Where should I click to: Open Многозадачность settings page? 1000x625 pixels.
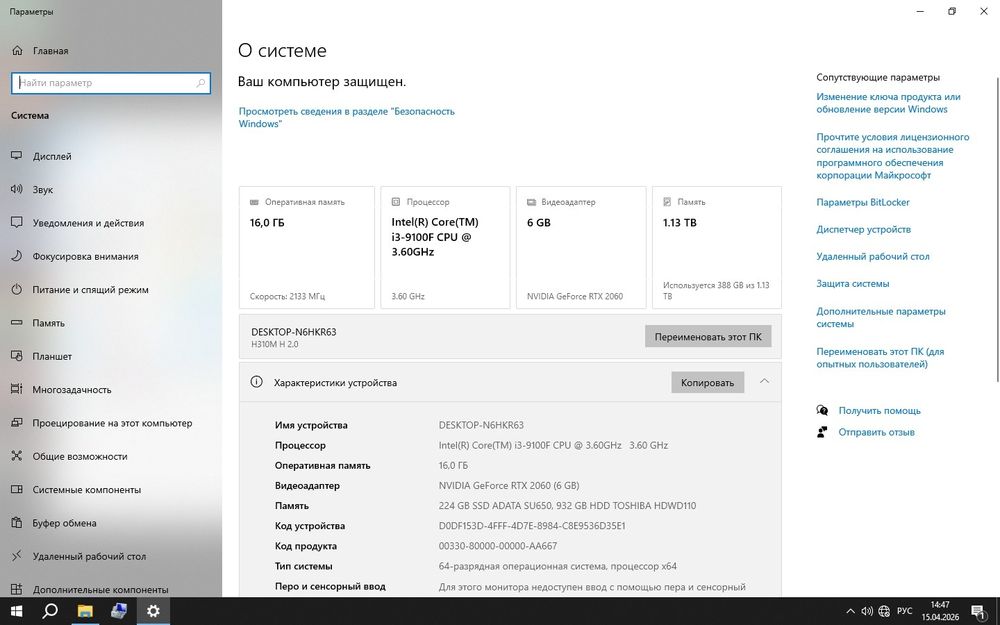111,389
